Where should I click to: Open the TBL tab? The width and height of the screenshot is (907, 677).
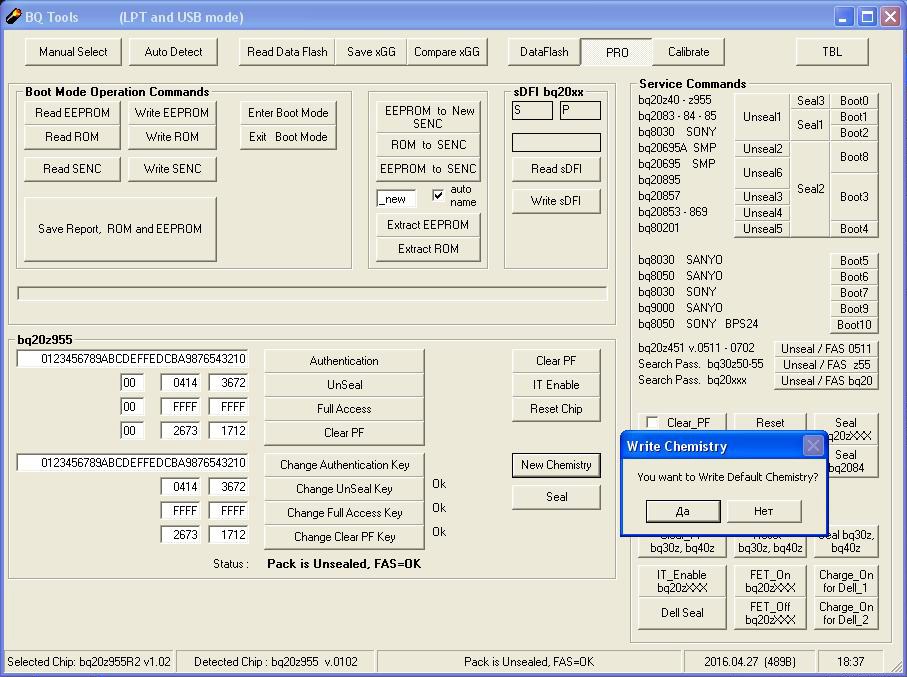832,52
